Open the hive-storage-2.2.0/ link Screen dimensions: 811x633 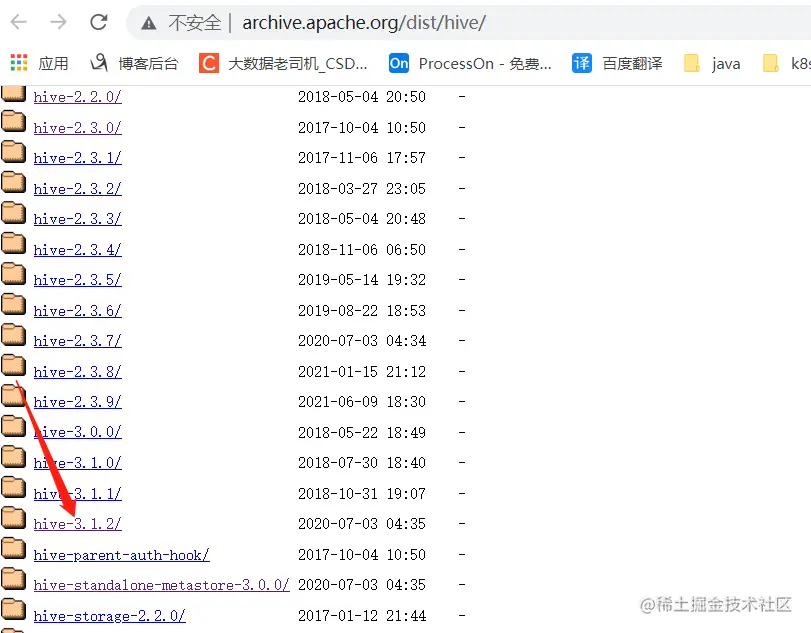click(109, 616)
